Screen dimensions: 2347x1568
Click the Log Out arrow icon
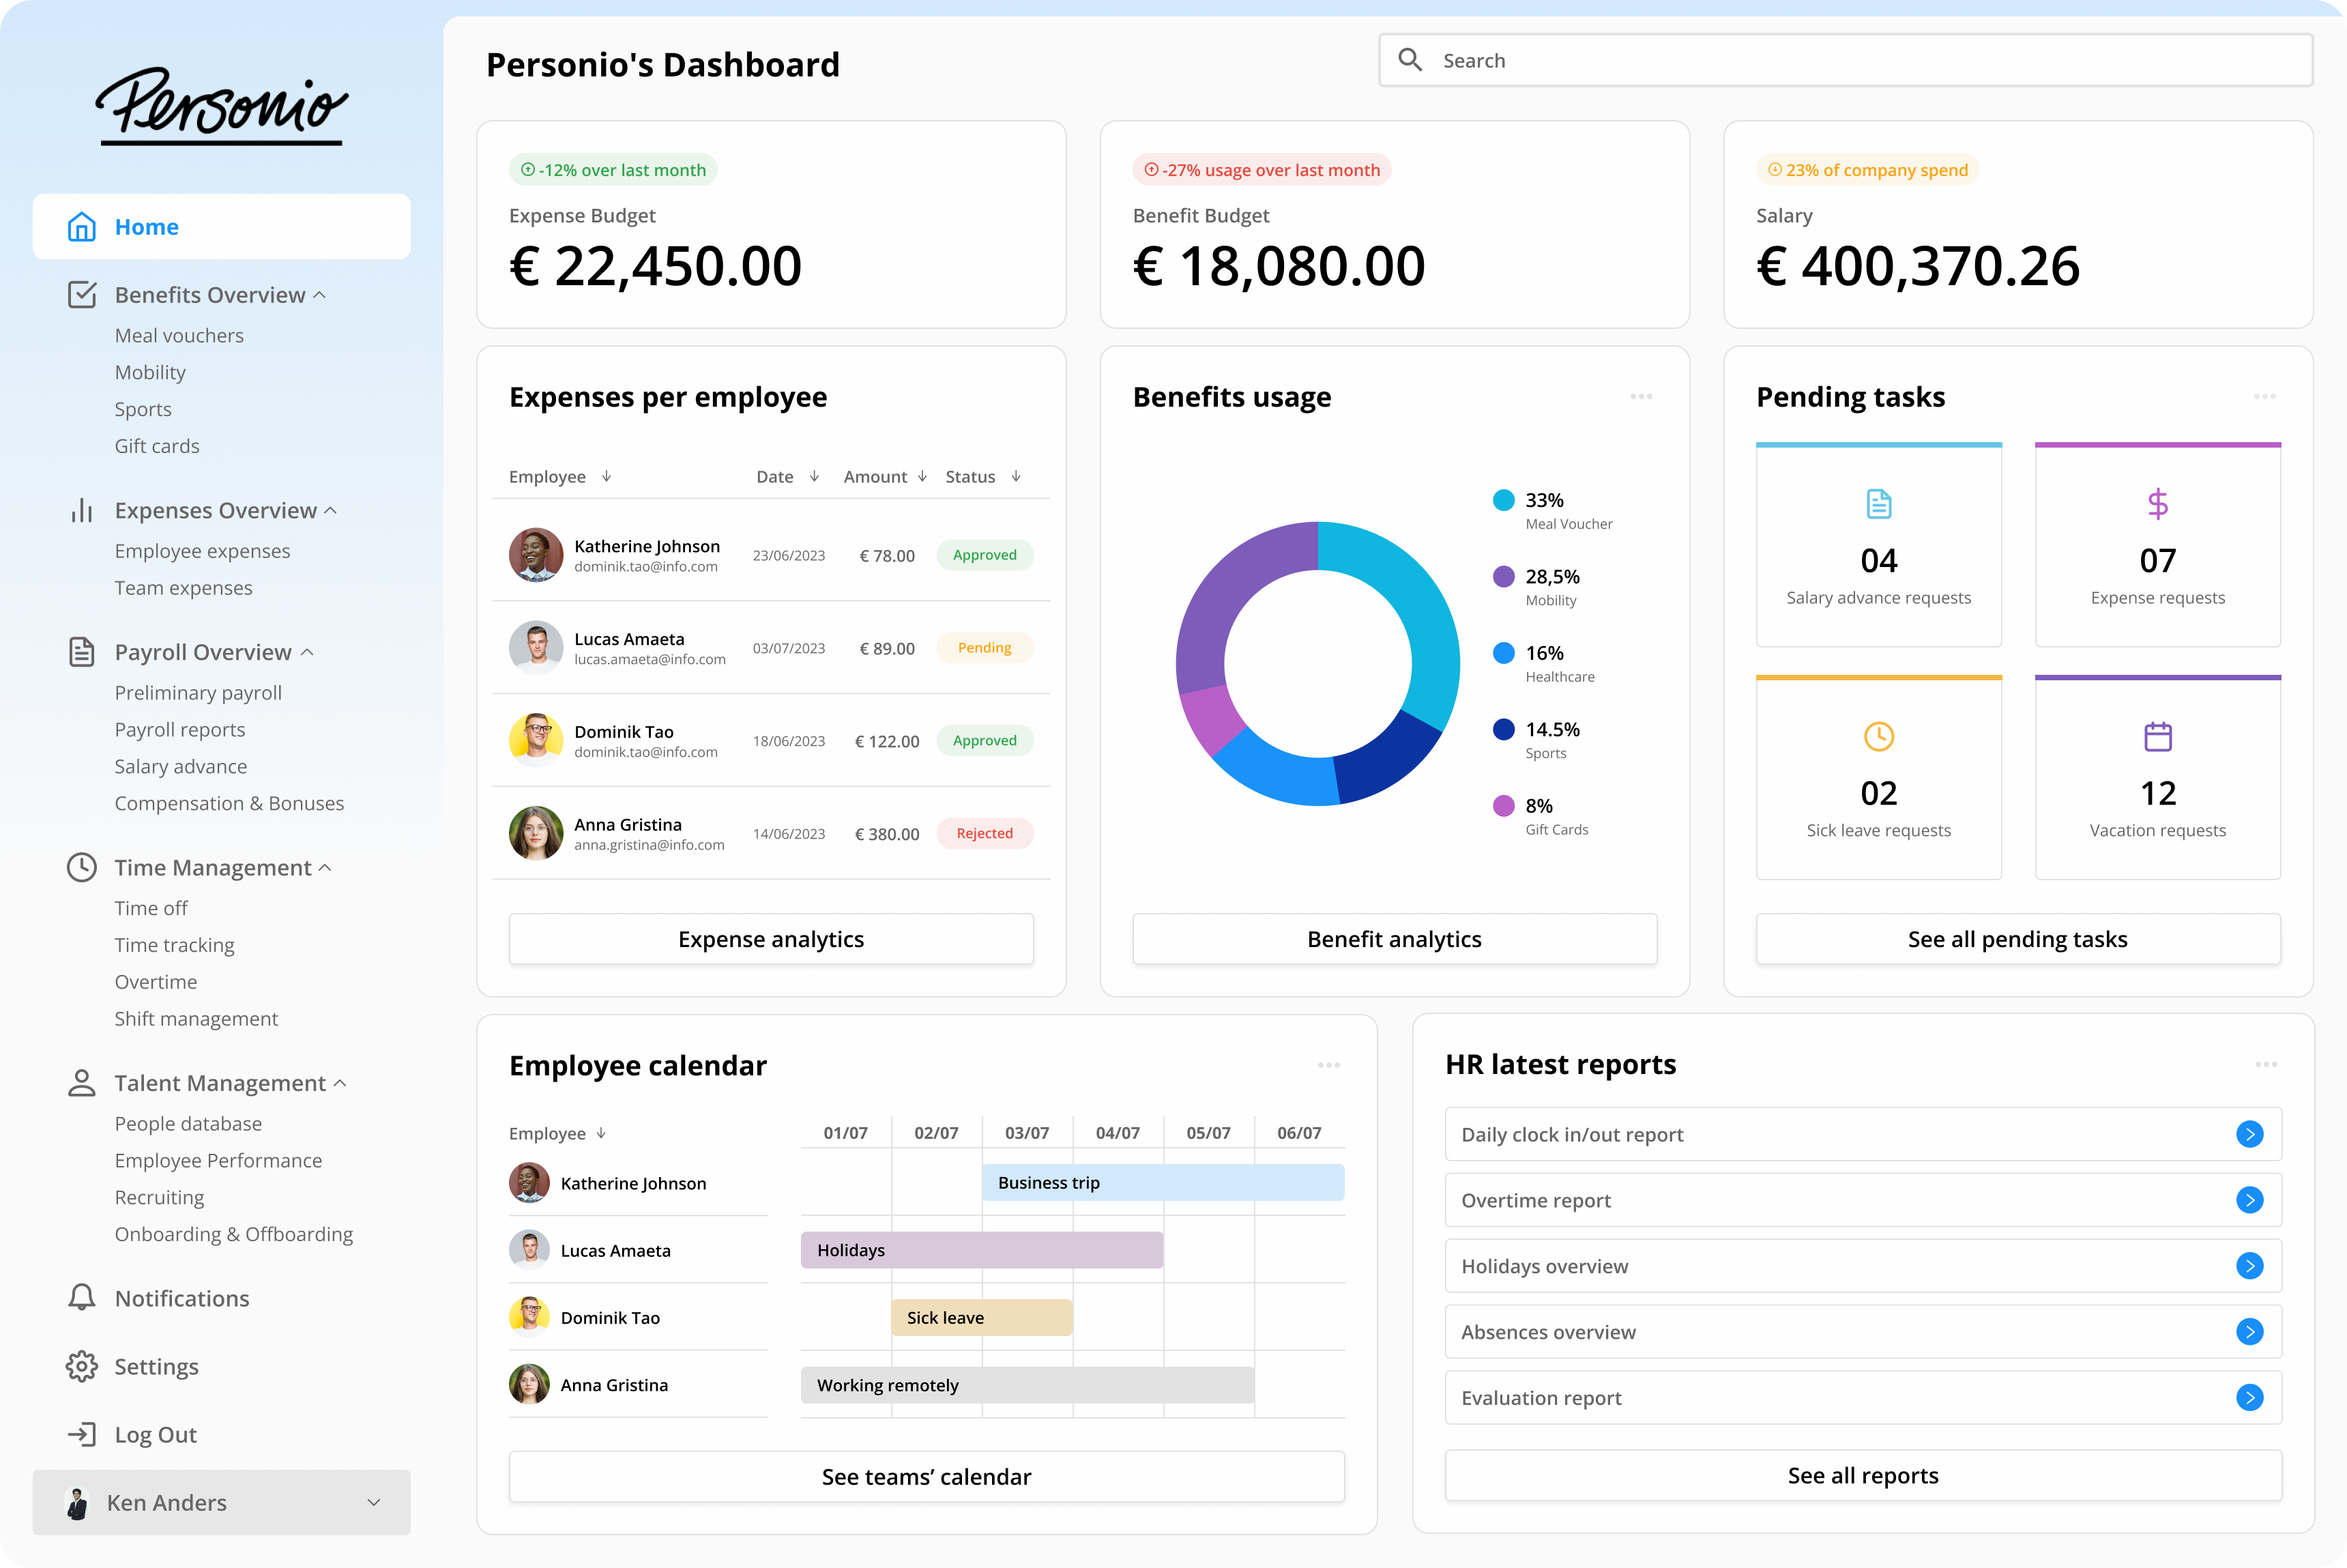tap(81, 1434)
